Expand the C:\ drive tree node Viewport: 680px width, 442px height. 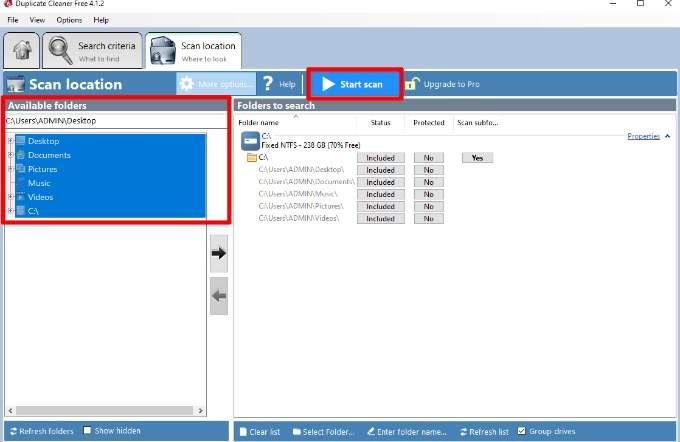(x=10, y=210)
